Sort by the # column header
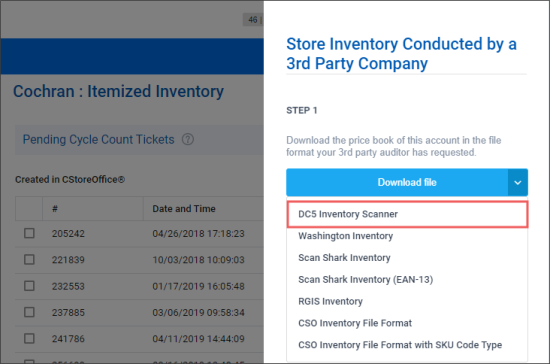 coord(55,209)
